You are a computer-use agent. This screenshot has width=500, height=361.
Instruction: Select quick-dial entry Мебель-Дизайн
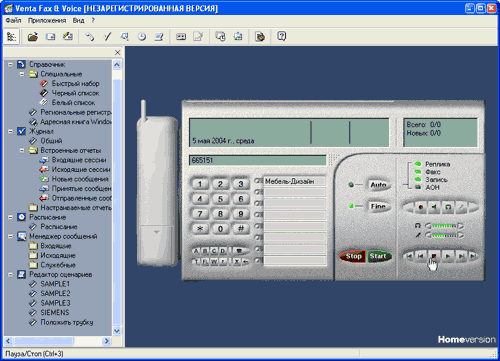point(294,181)
